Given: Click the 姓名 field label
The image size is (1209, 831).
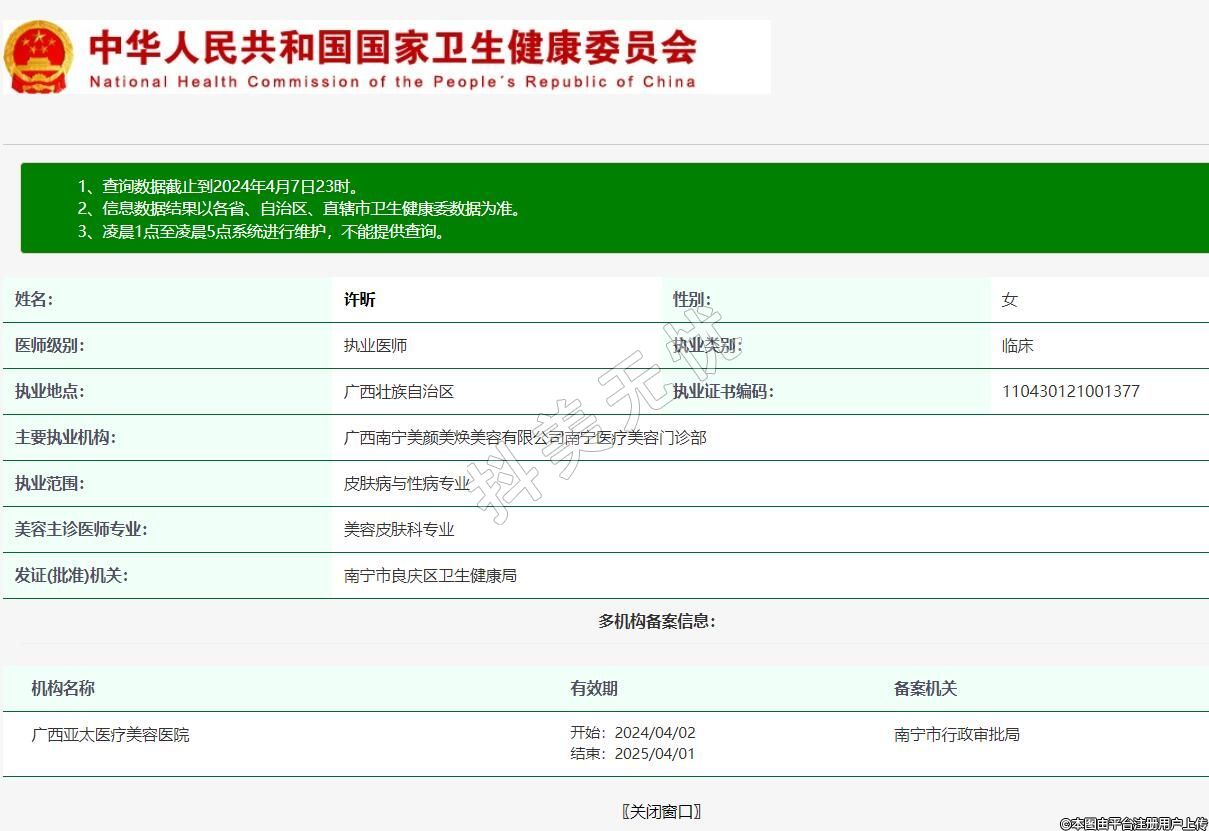Looking at the screenshot, I should (34, 300).
